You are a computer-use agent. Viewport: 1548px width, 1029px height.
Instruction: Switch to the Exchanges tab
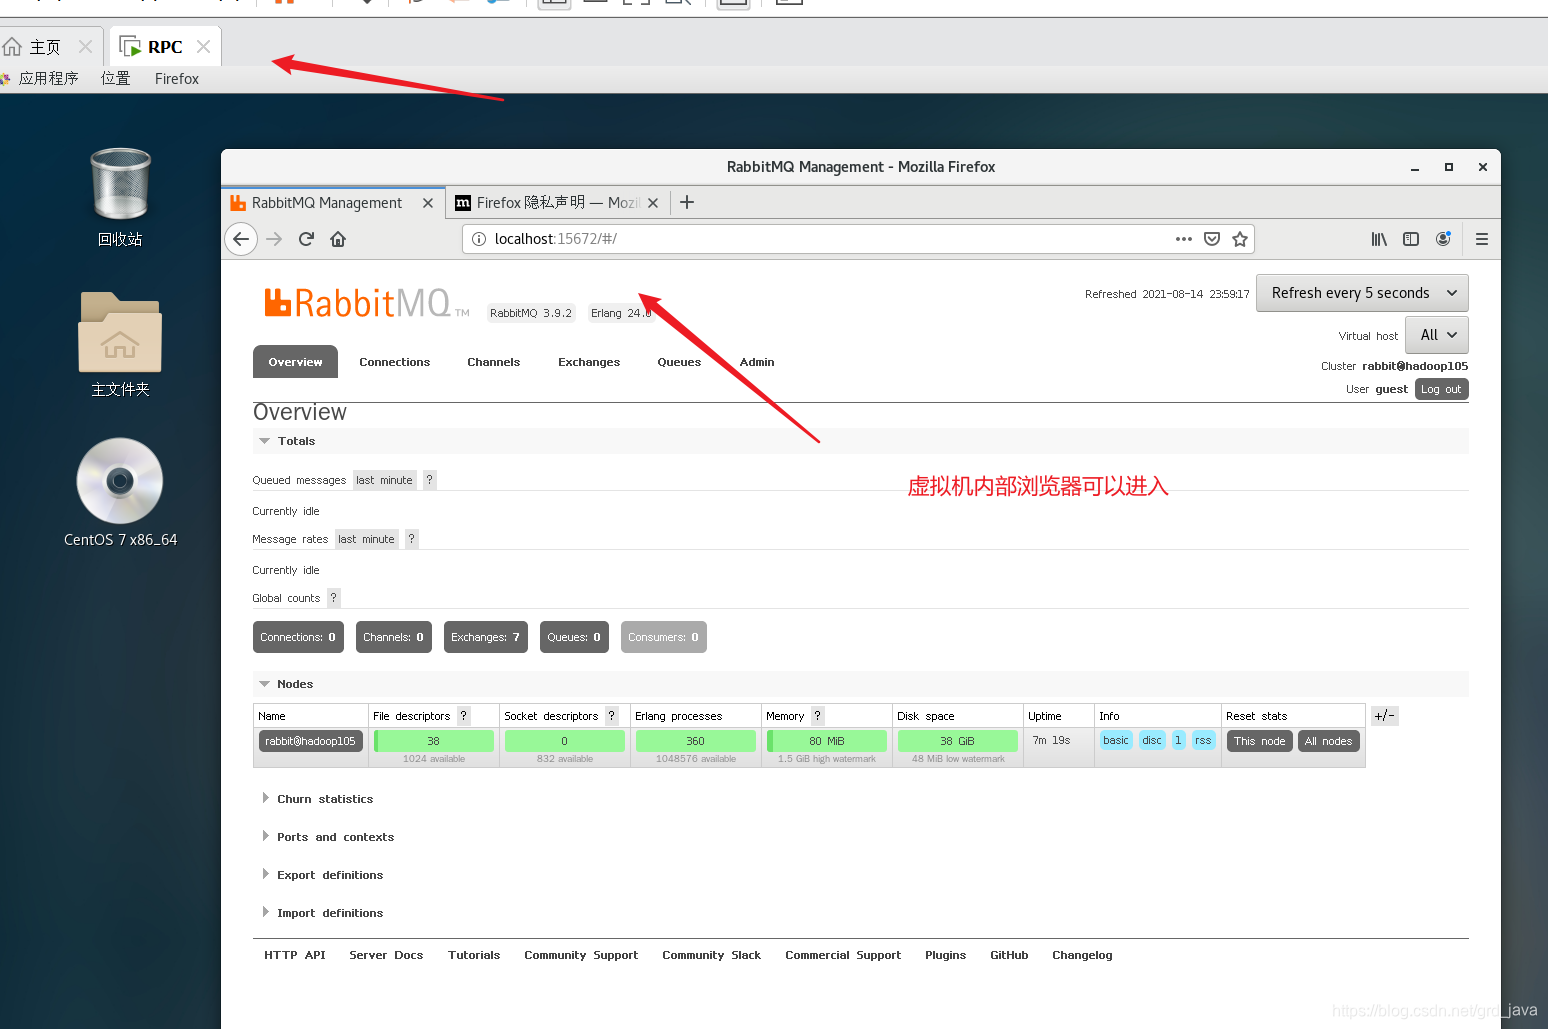pyautogui.click(x=589, y=362)
